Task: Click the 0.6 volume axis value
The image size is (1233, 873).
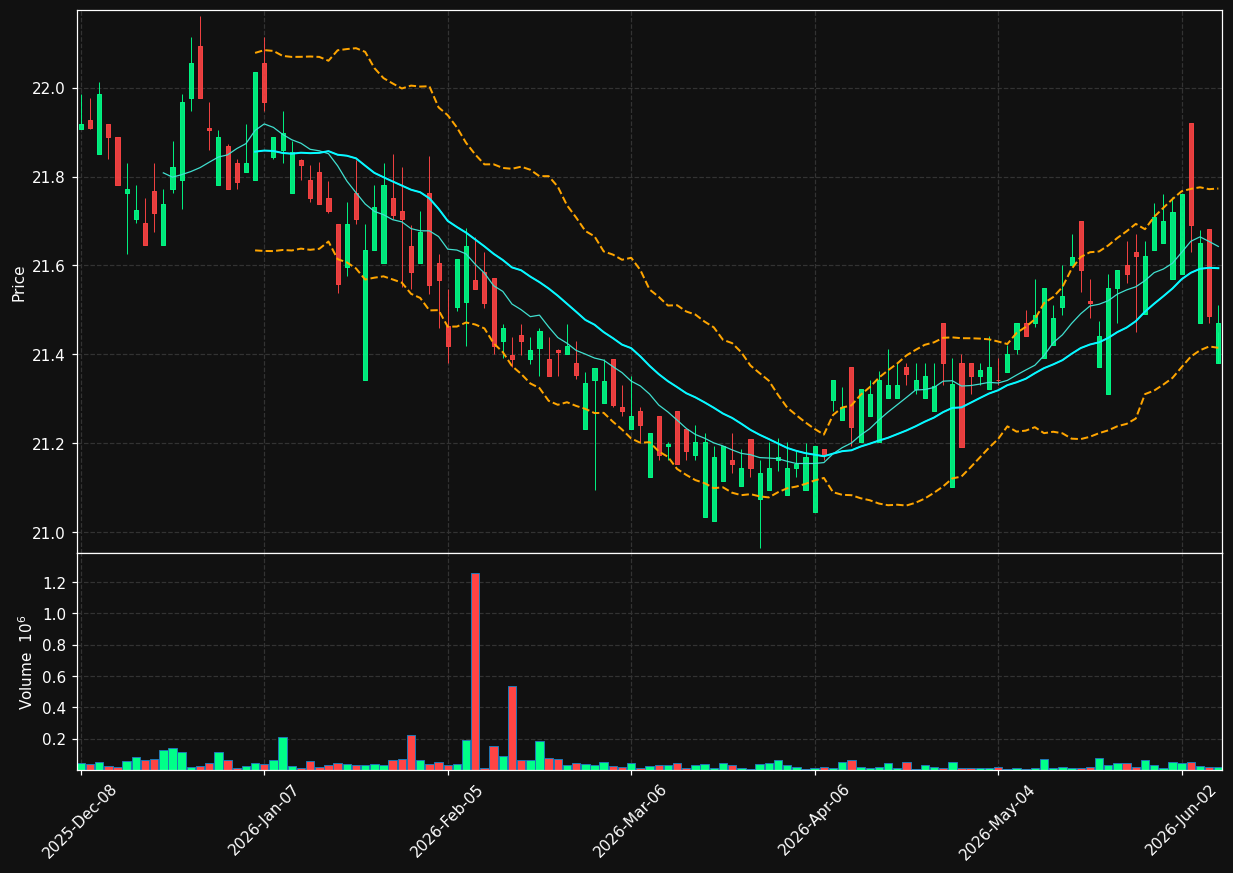Action: [54, 677]
